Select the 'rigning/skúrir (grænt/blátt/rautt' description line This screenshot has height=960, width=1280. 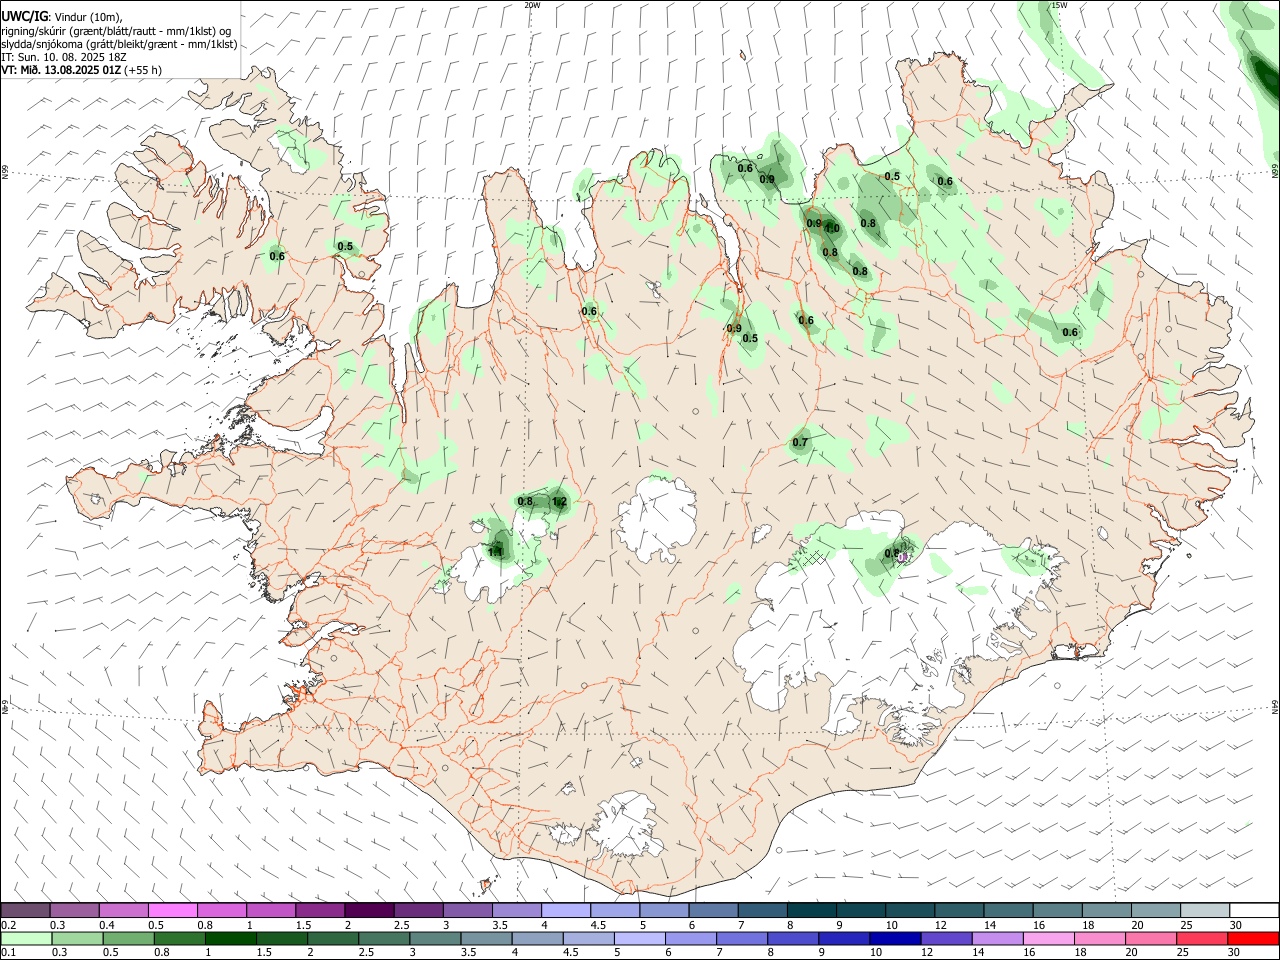point(116,30)
